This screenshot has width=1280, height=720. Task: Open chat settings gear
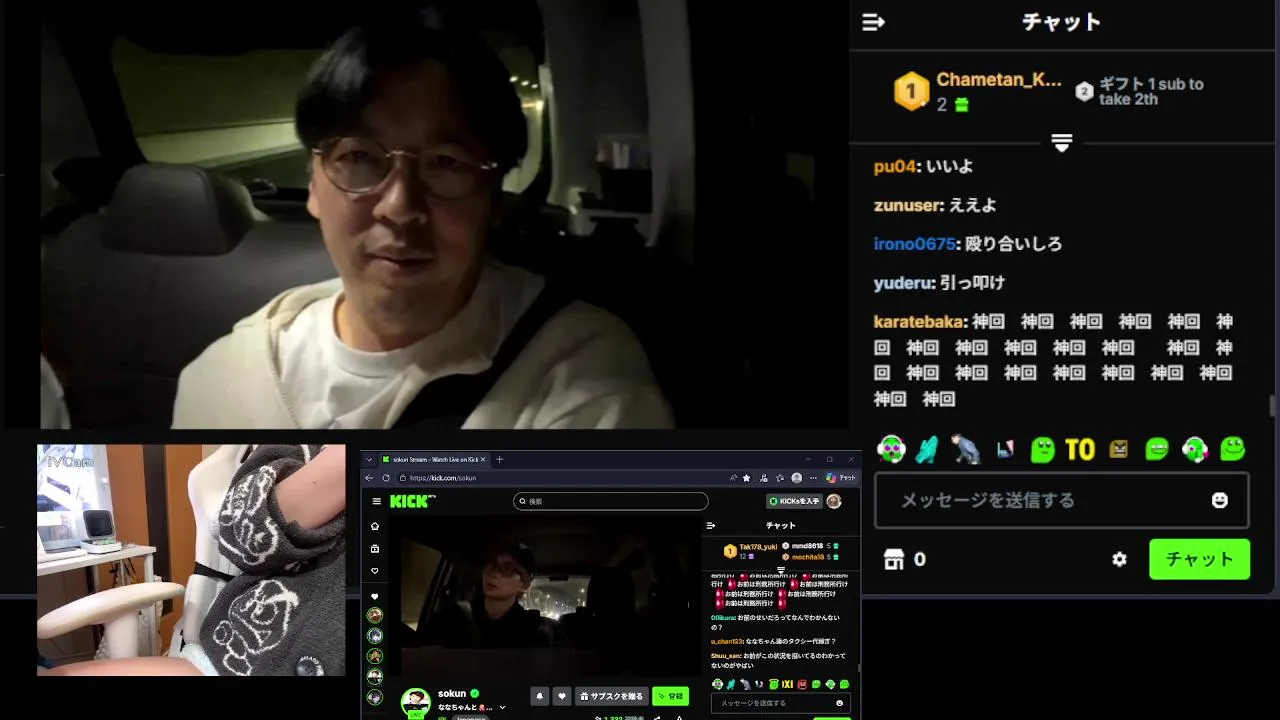pos(1119,560)
